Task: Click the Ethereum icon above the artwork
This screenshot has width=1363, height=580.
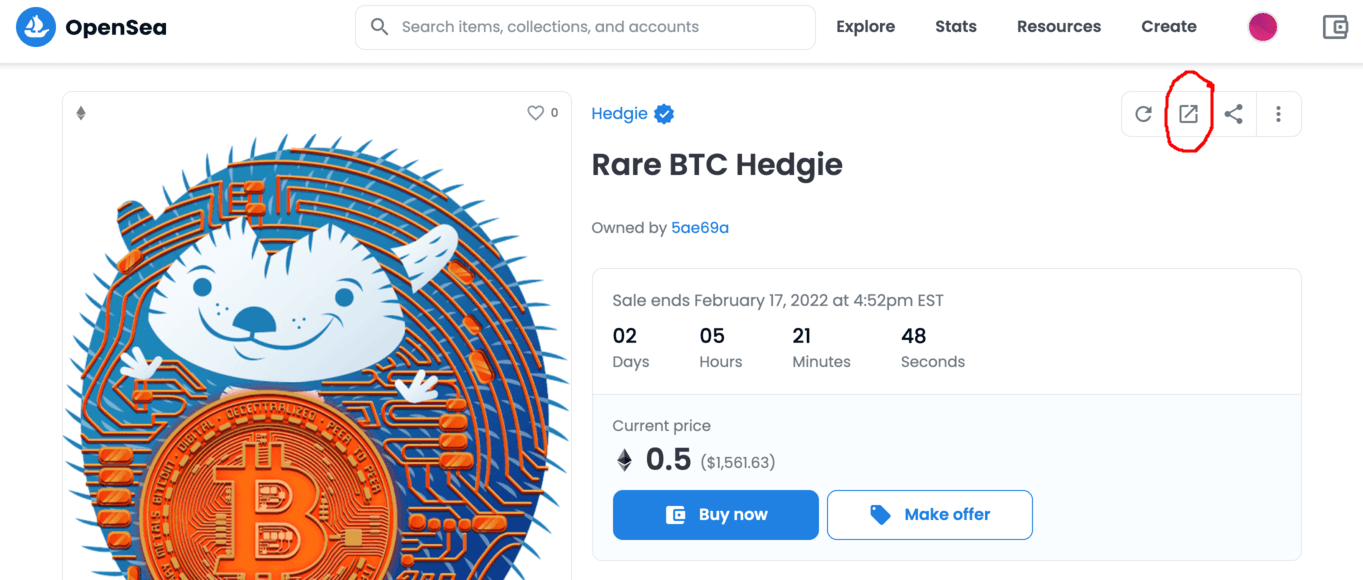Action: 81,113
